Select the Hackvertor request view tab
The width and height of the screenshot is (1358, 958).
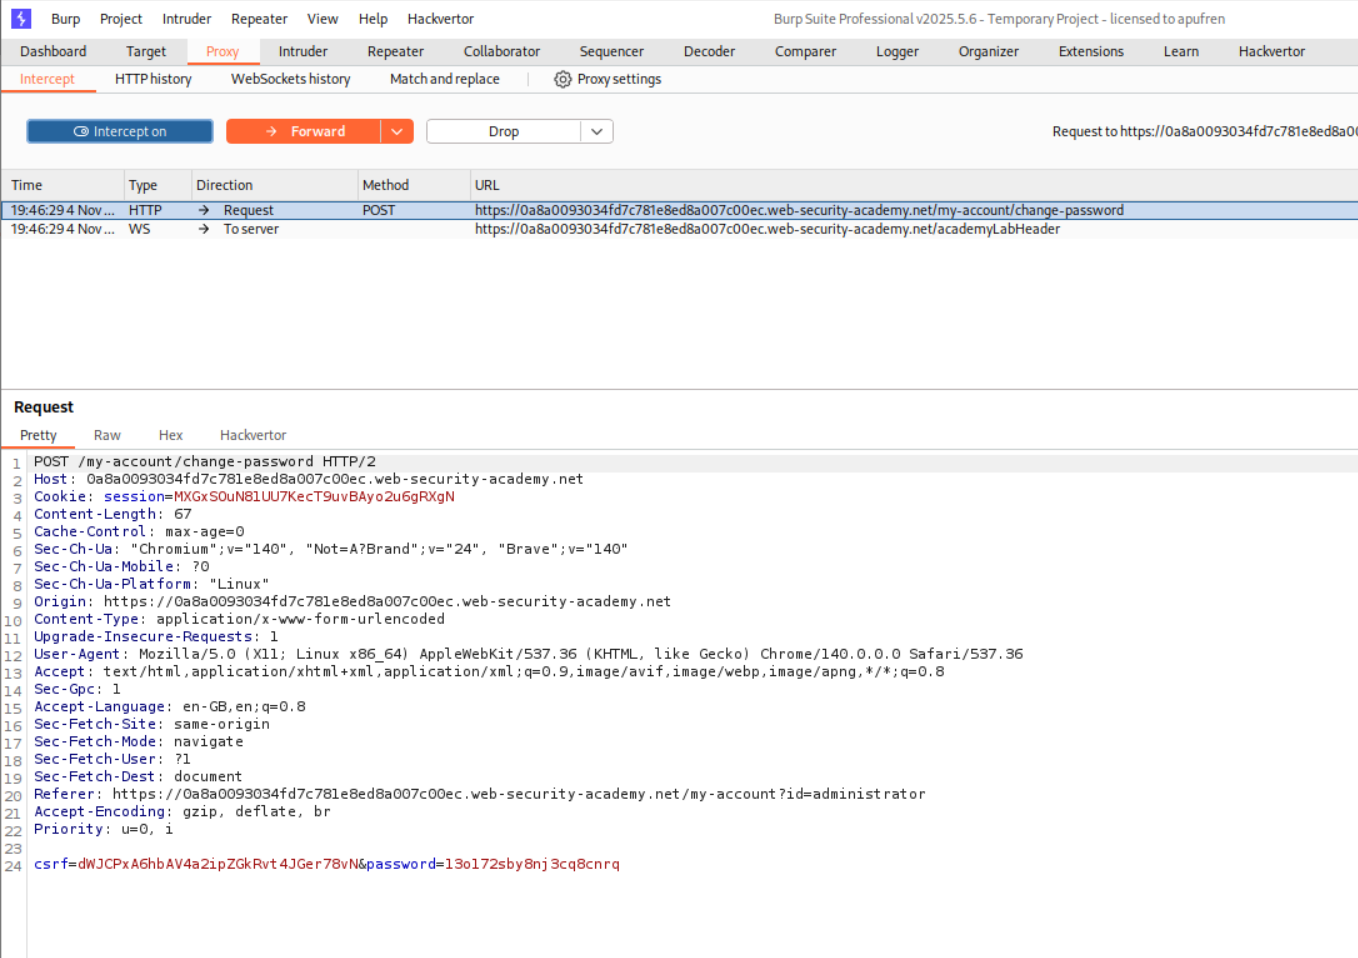click(x=253, y=435)
